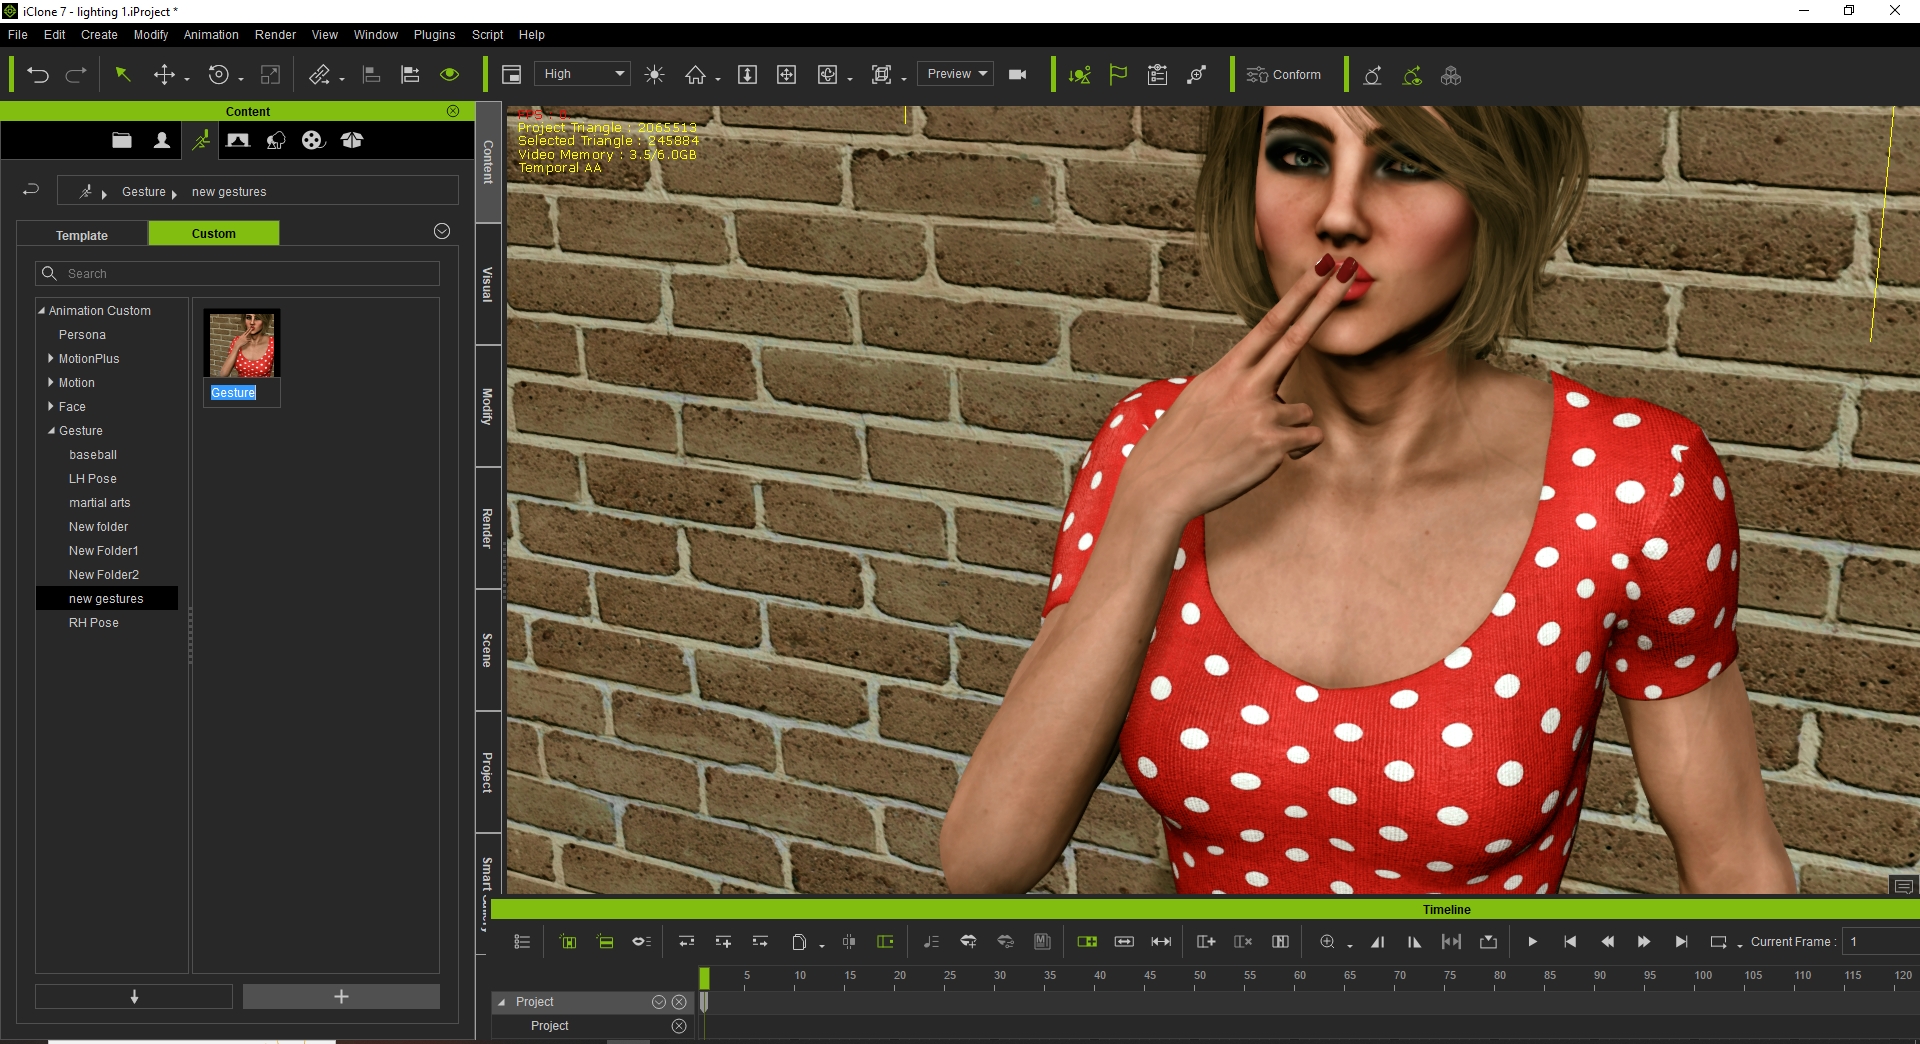Choose the Move object tool
Viewport: 1920px width, 1044px height.
coord(164,75)
